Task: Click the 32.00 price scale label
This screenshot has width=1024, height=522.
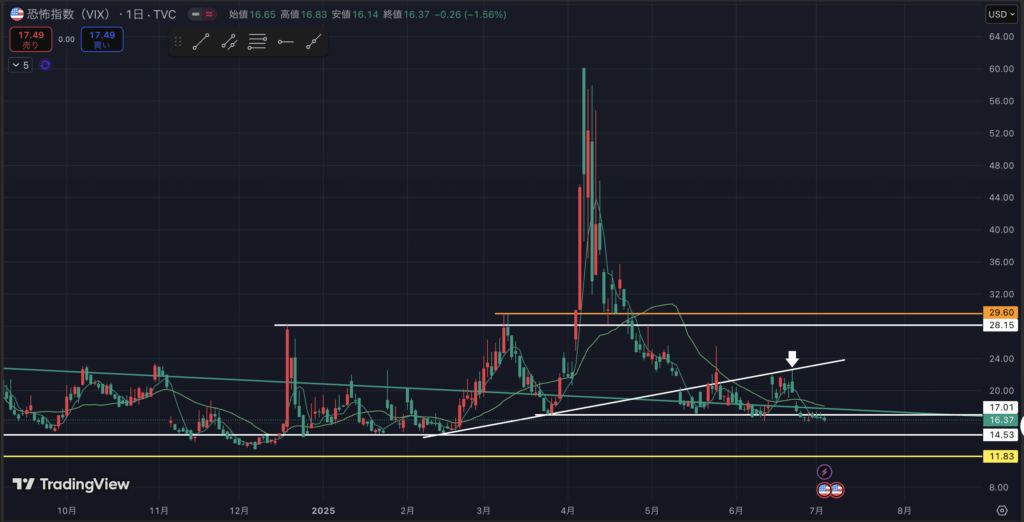Action: point(1002,294)
